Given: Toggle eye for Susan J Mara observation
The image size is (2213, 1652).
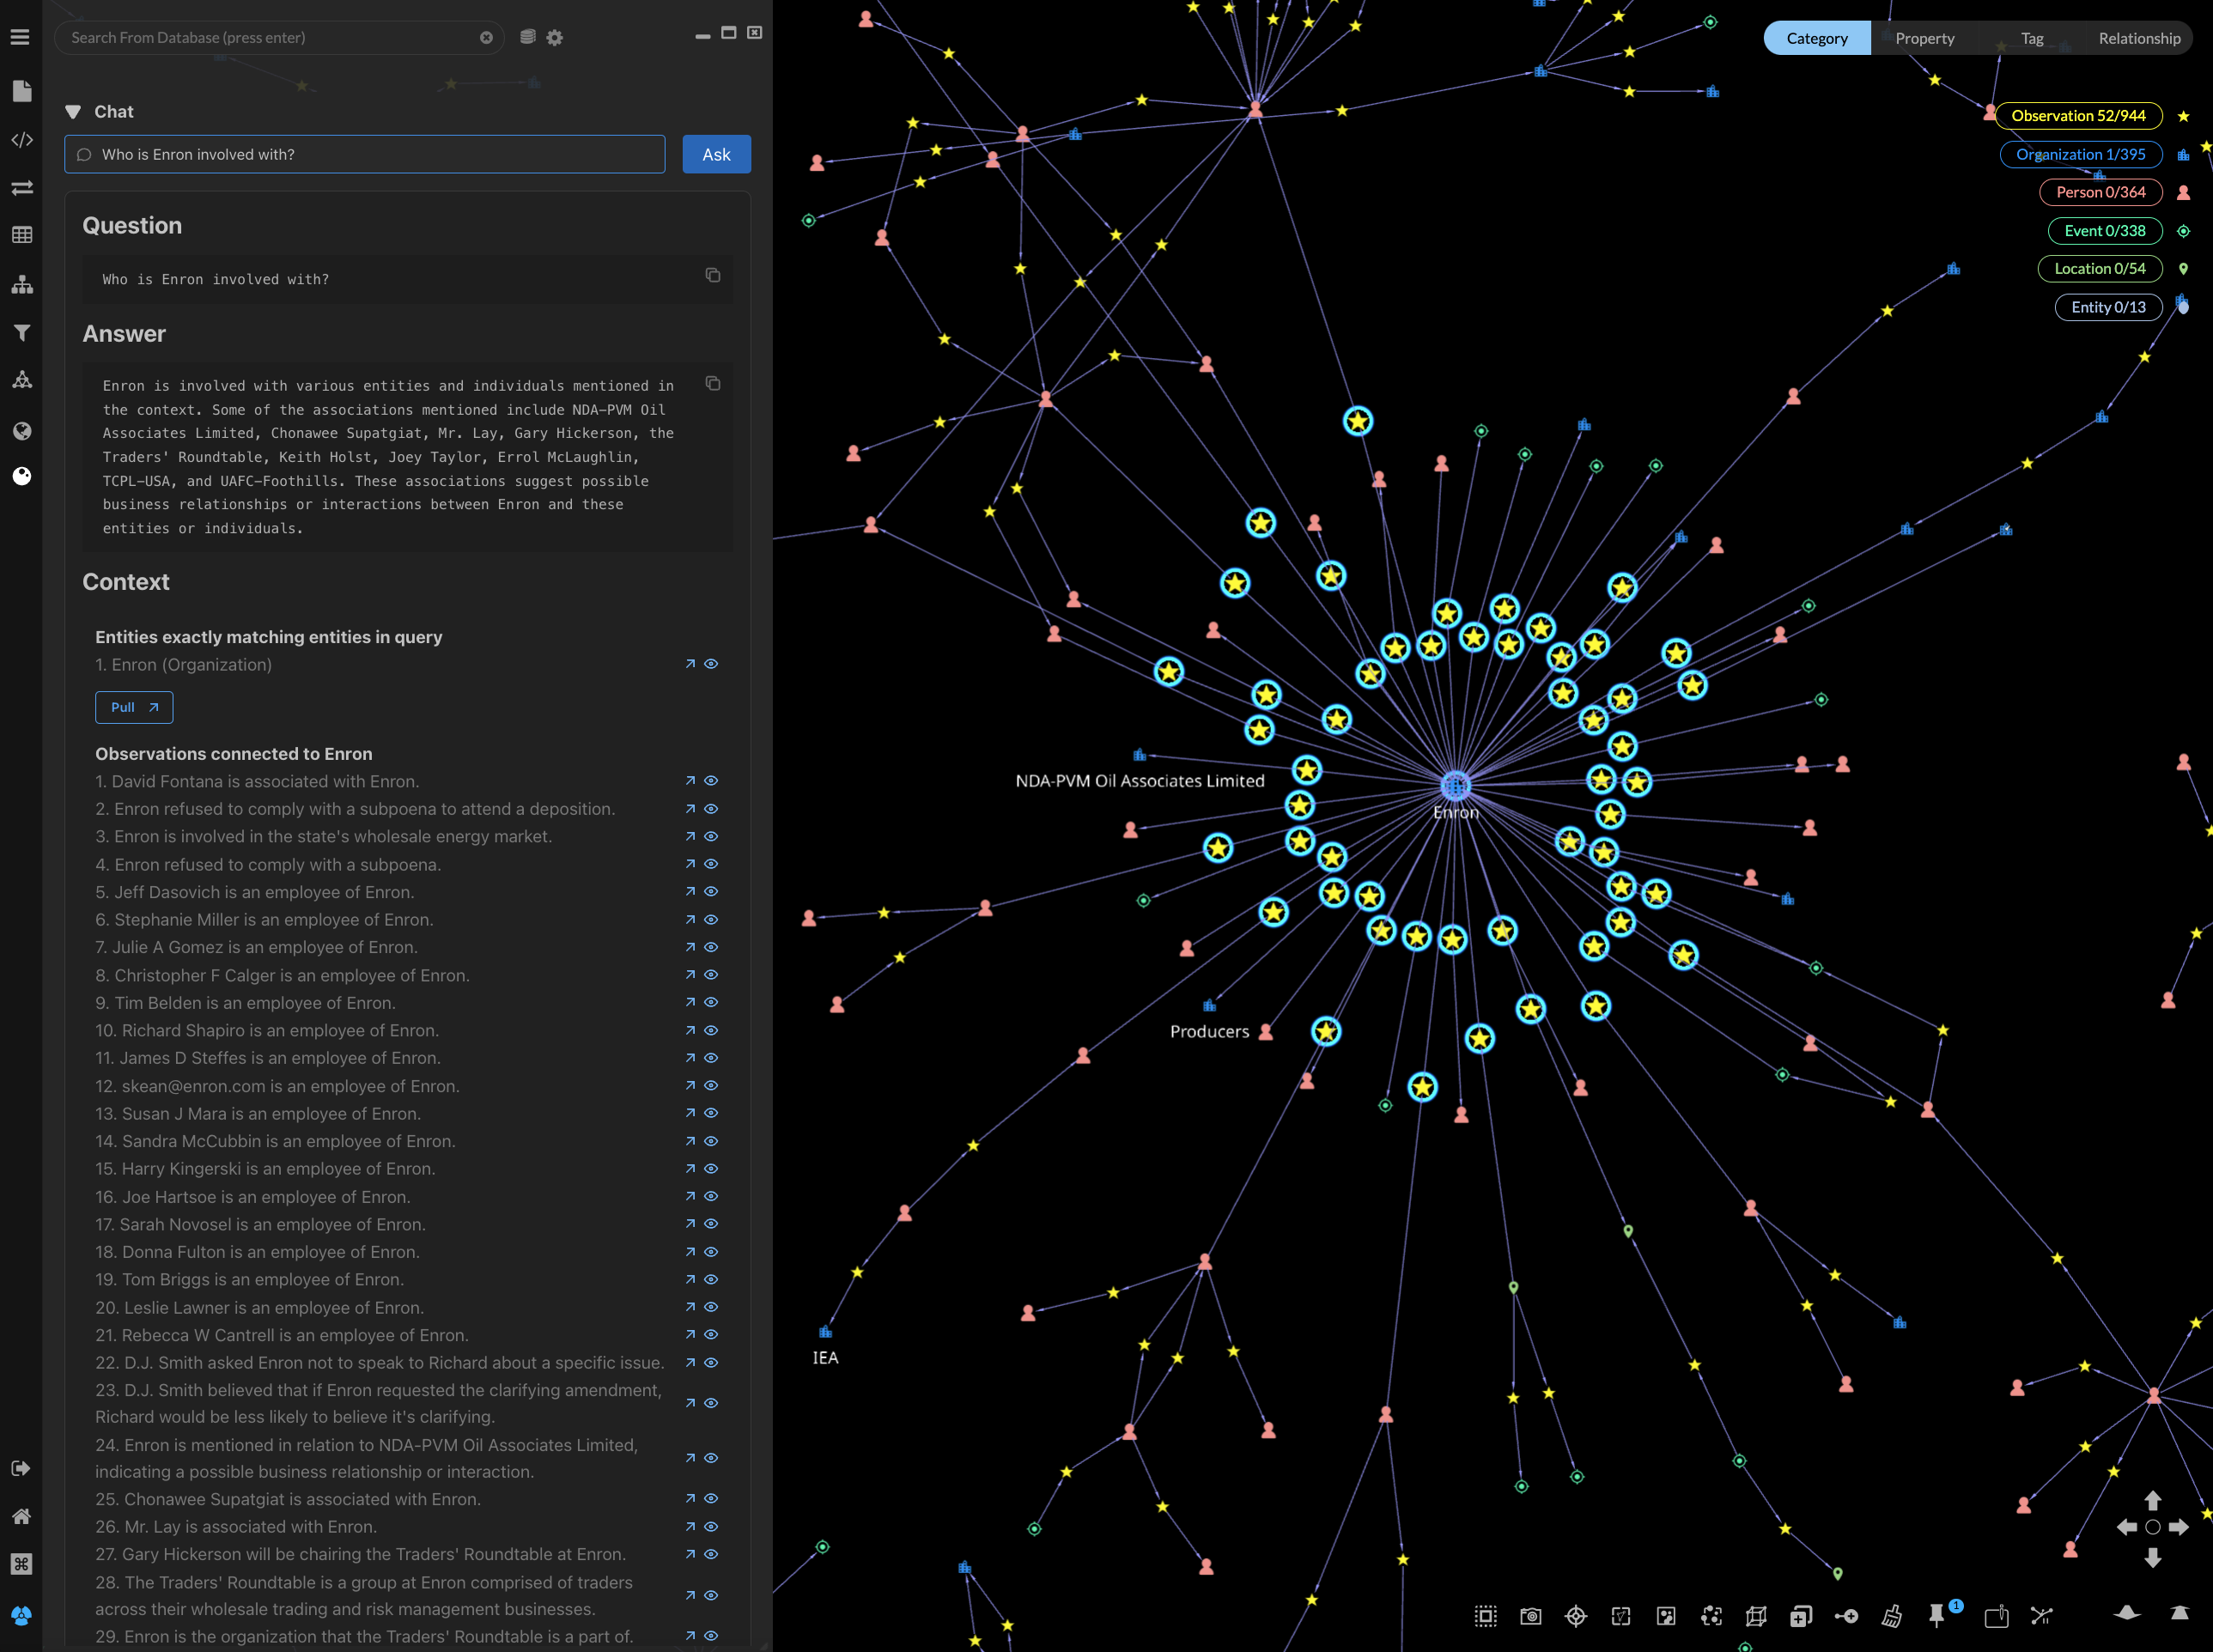Looking at the screenshot, I should click(711, 1113).
